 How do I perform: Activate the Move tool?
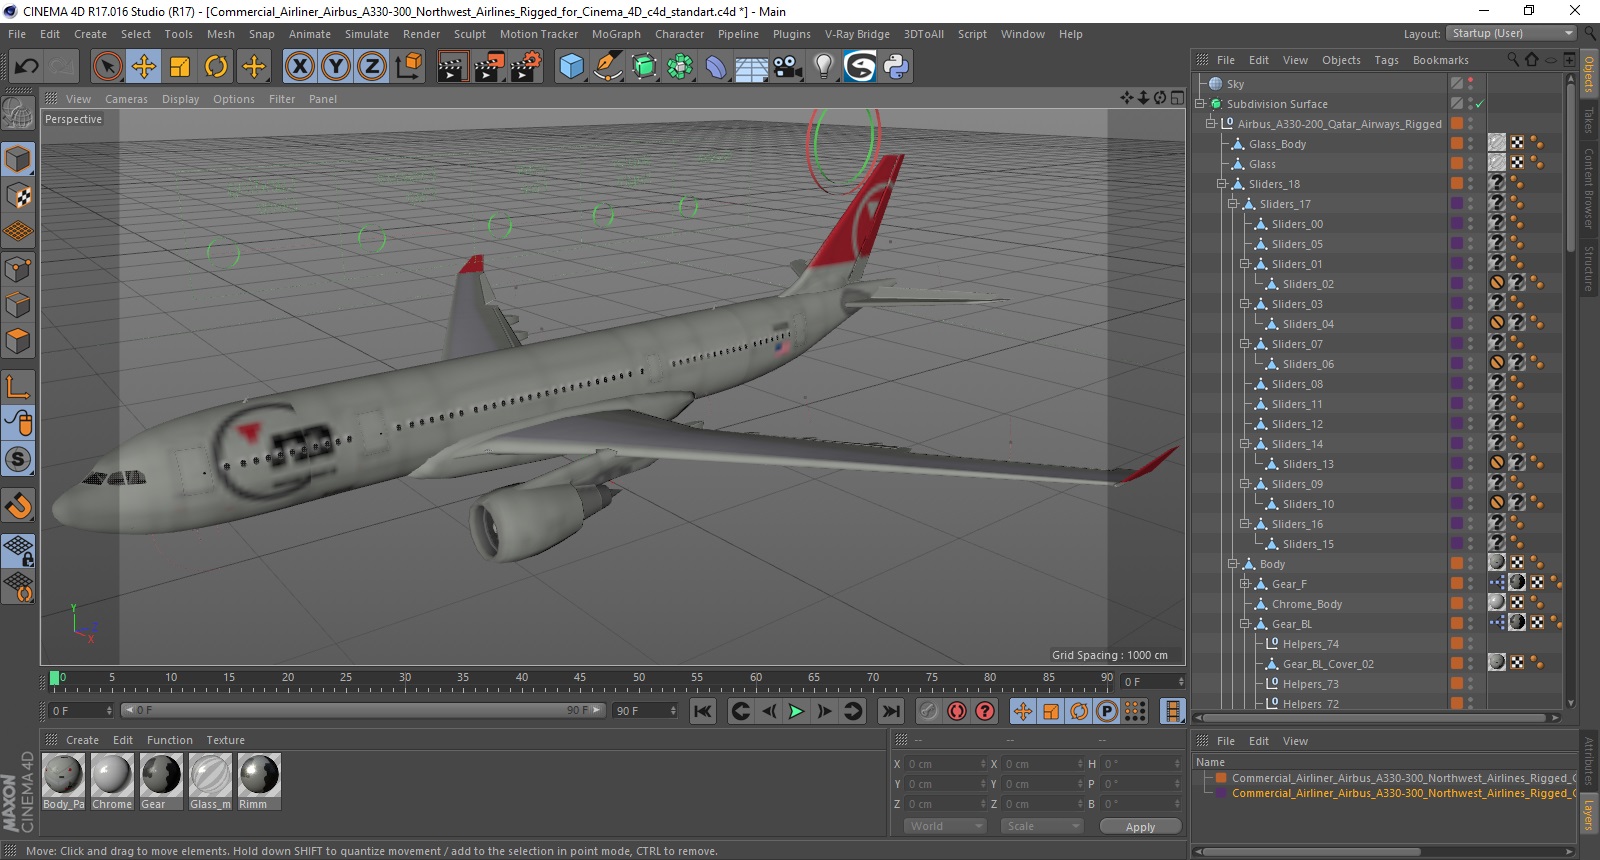[x=143, y=67]
